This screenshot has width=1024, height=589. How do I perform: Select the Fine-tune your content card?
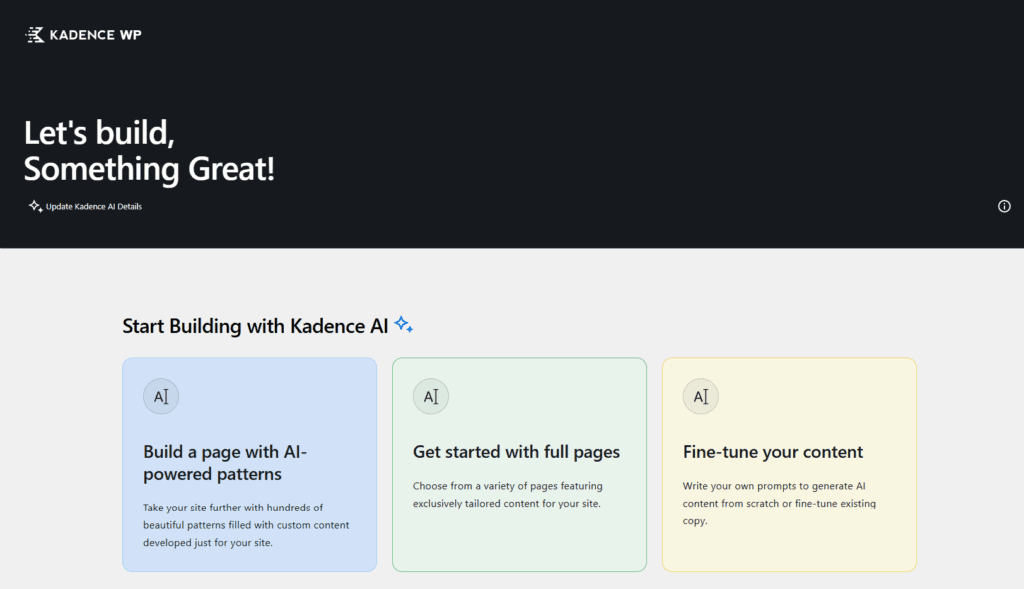(x=789, y=464)
